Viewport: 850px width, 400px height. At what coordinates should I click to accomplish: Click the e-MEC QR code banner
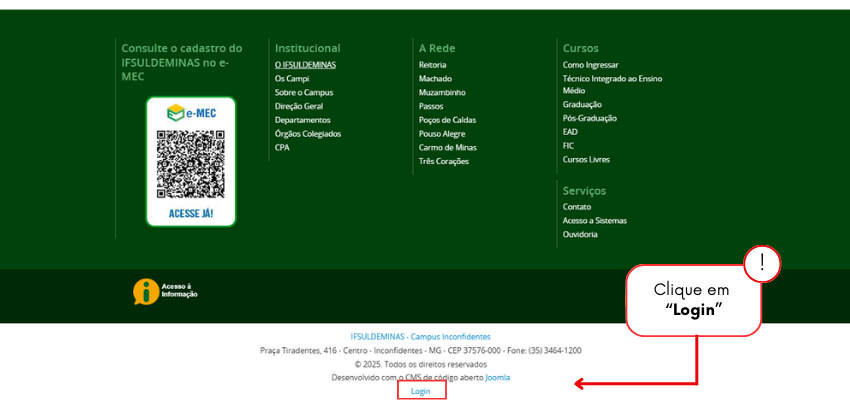click(x=190, y=161)
